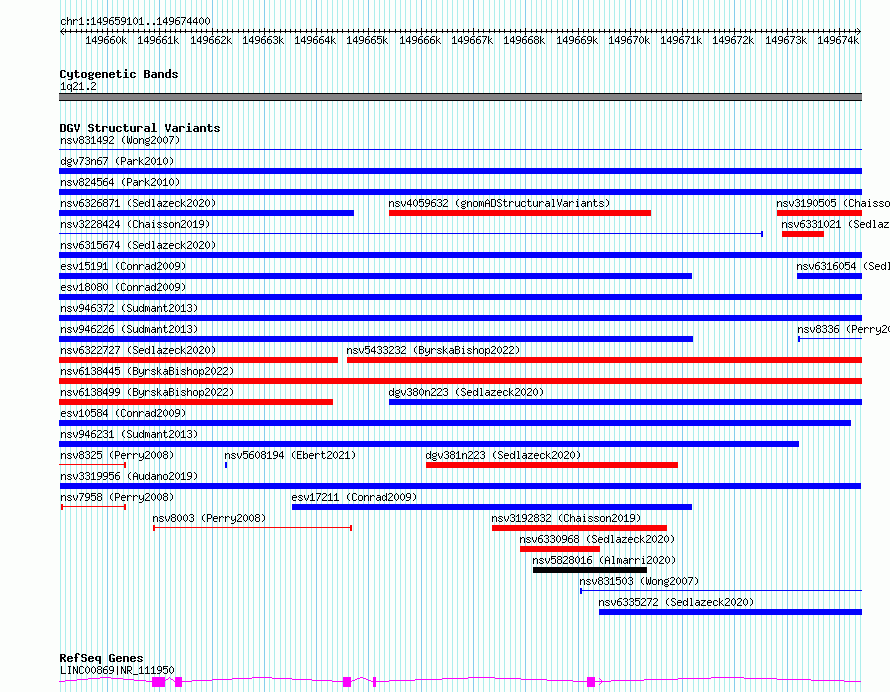Screen dimensions: 890x692
Task: Open nsv6335272 (Sedlazeck2020) label
Action: pos(676,602)
